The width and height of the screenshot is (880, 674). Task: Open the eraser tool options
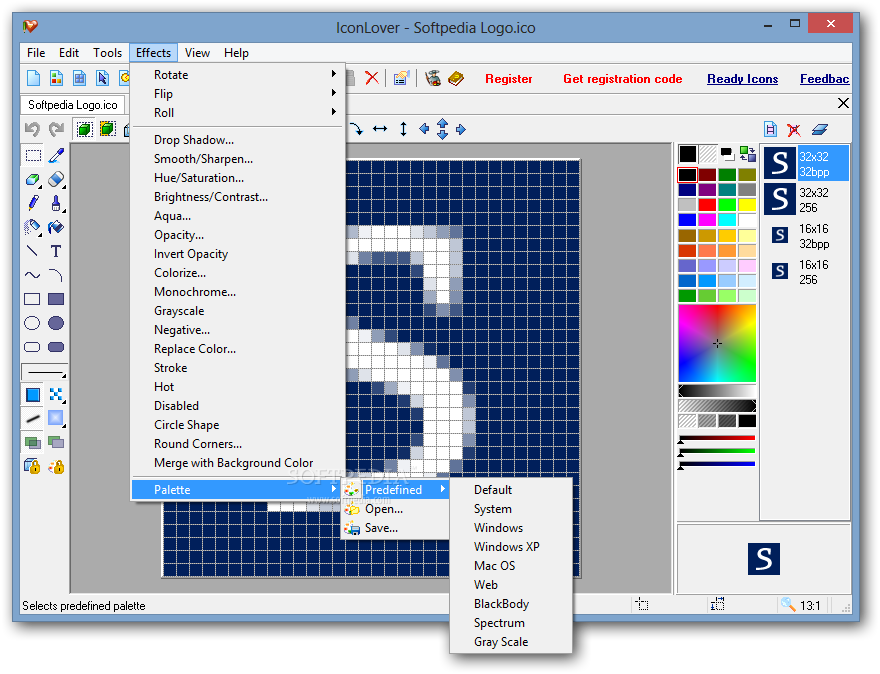57,180
